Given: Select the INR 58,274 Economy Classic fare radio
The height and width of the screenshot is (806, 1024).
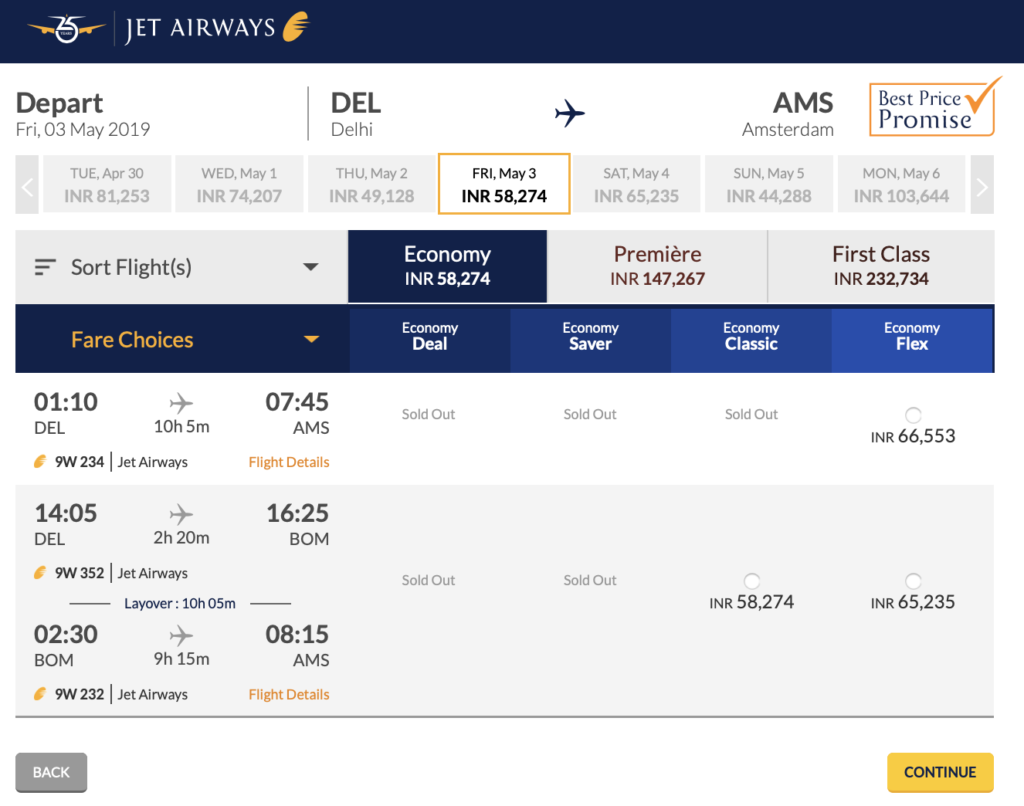Looking at the screenshot, I should (750, 580).
